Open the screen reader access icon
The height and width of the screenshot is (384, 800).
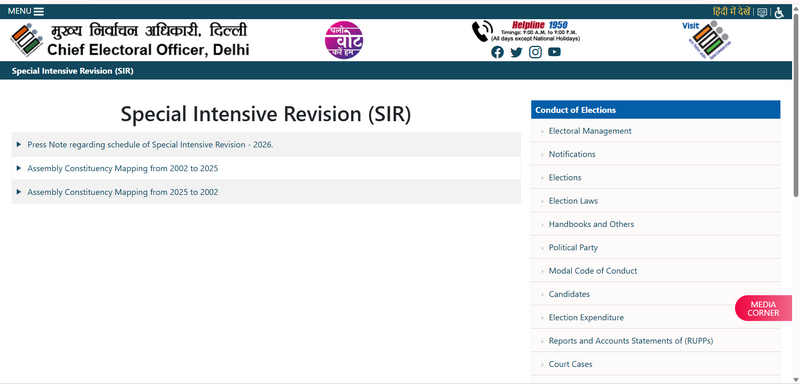[762, 12]
